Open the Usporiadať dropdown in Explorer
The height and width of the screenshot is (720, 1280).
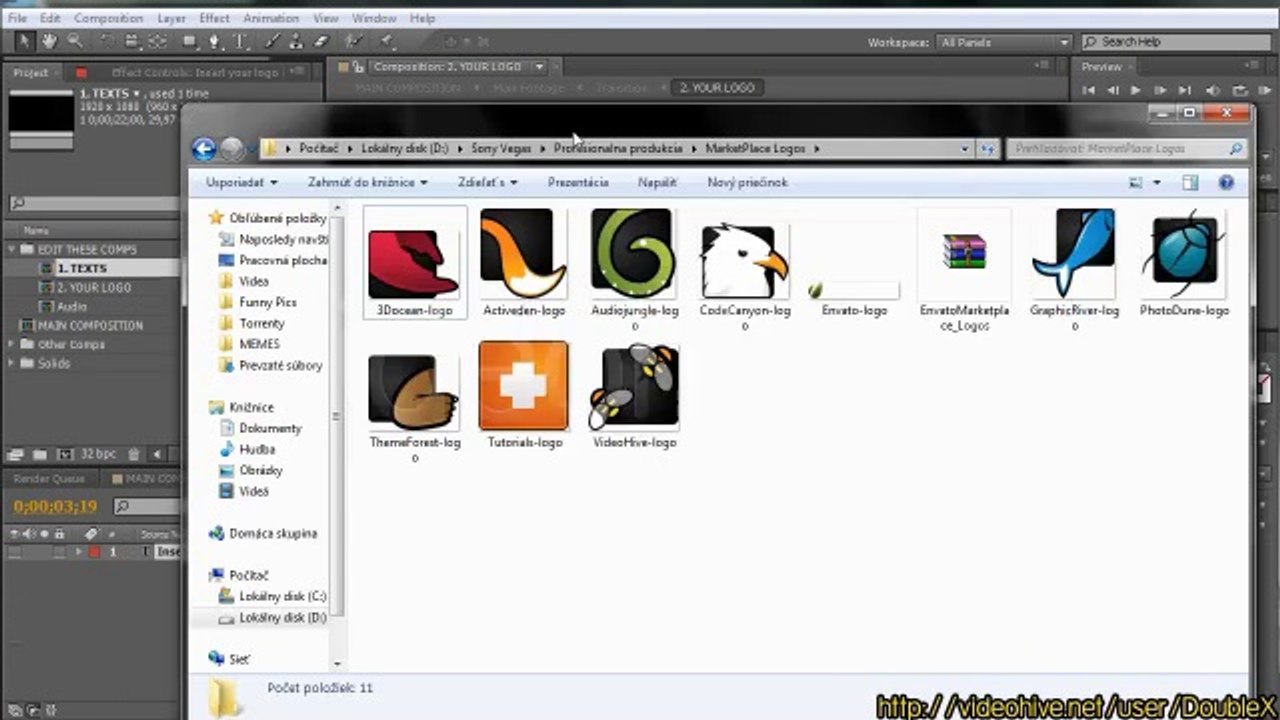(242, 182)
